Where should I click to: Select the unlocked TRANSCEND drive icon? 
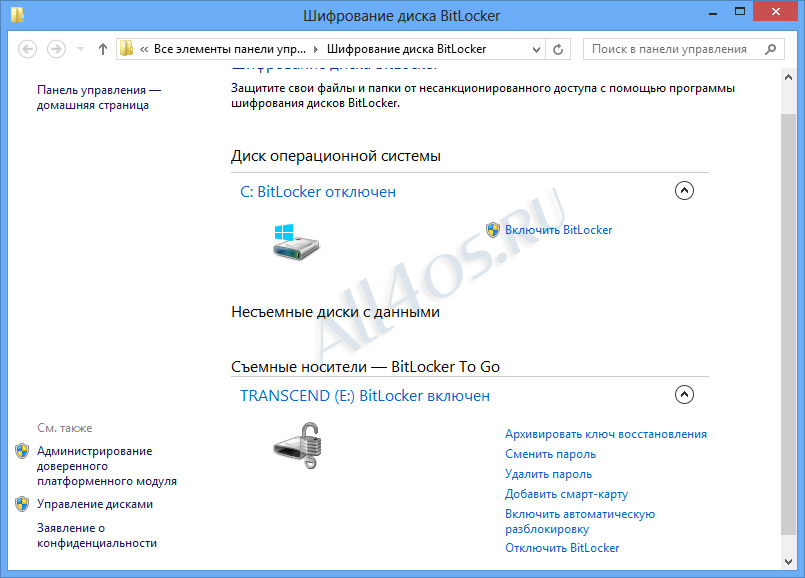[x=297, y=446]
